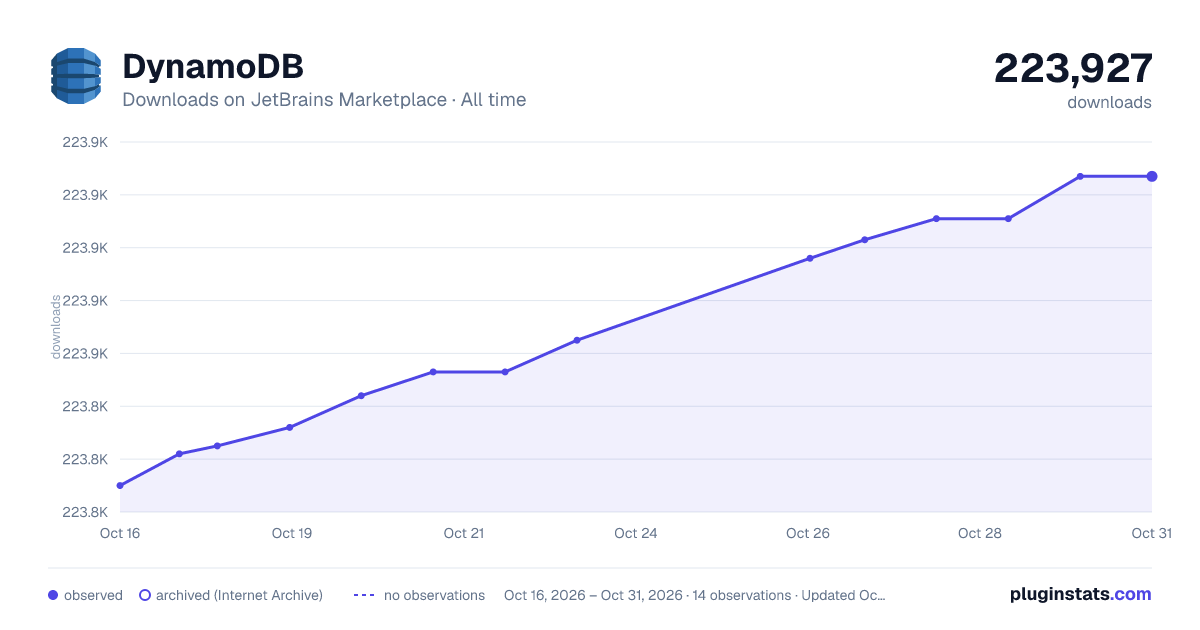The height and width of the screenshot is (630, 1200).
Task: Click the 'observed' legend label
Action: [x=93, y=595]
